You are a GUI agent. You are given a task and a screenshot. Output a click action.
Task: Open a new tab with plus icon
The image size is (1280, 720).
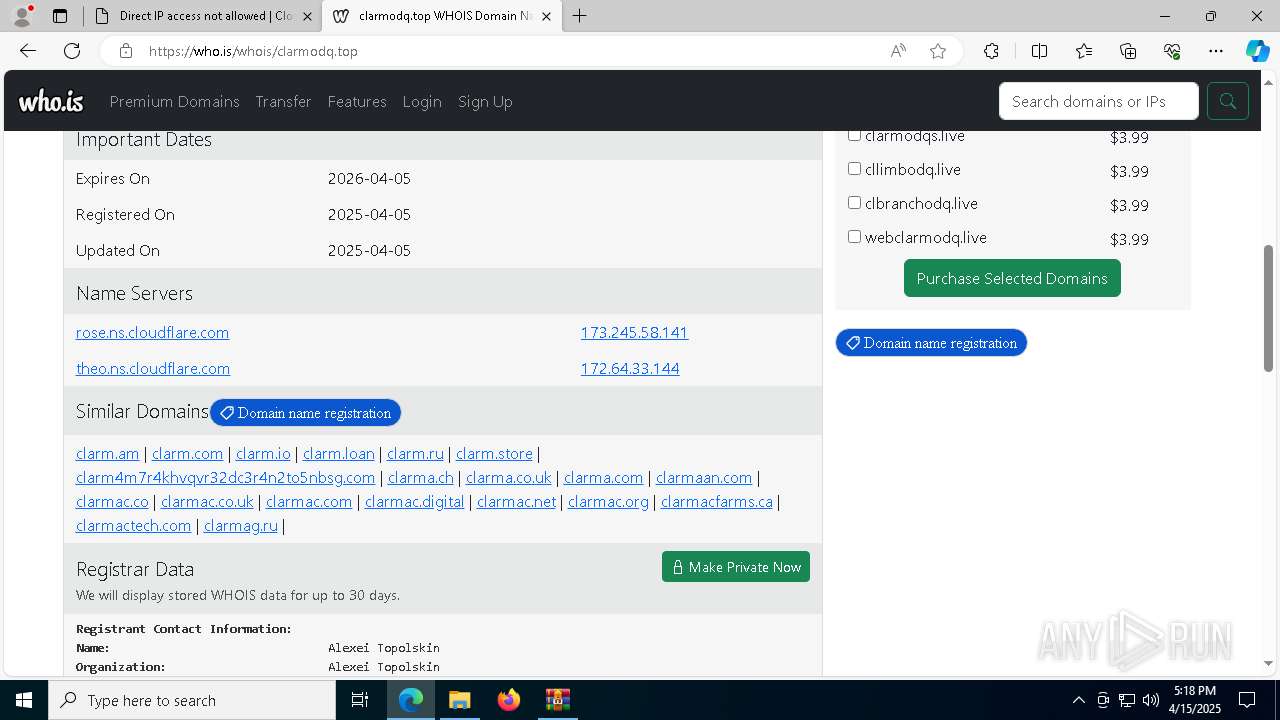click(x=579, y=16)
